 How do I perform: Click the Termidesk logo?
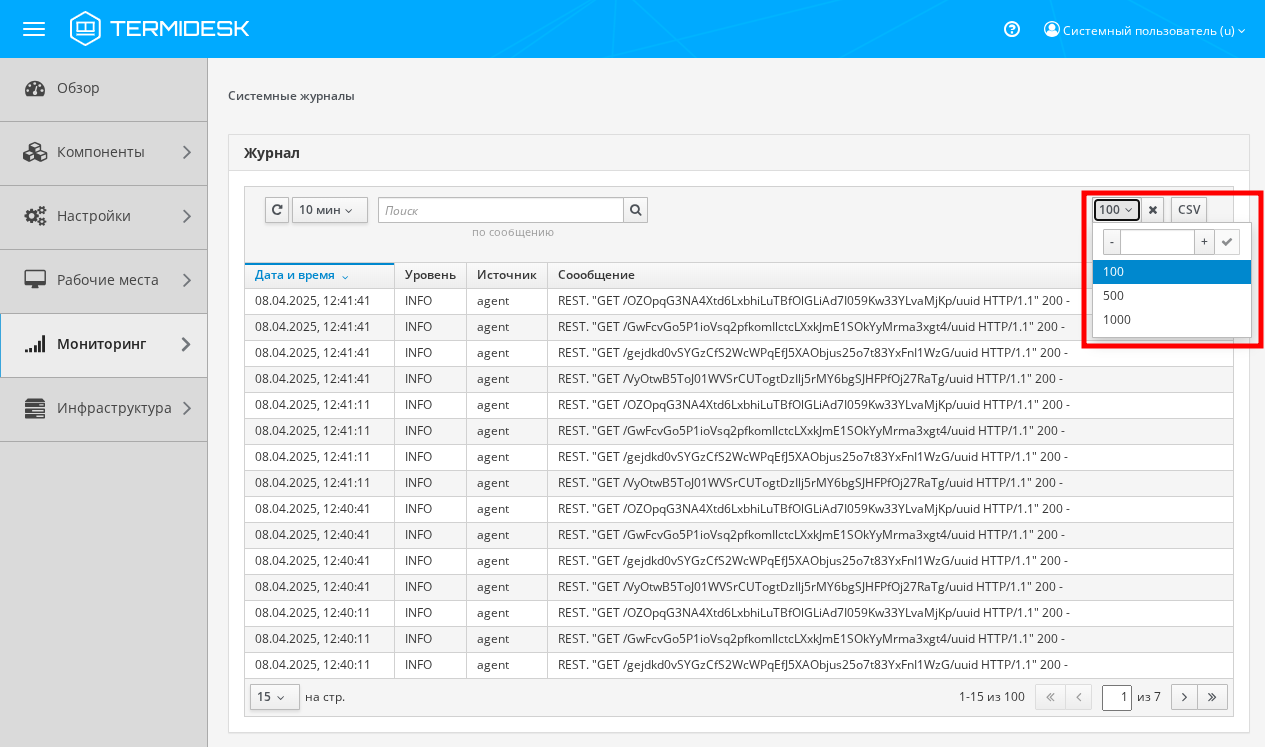click(x=160, y=29)
